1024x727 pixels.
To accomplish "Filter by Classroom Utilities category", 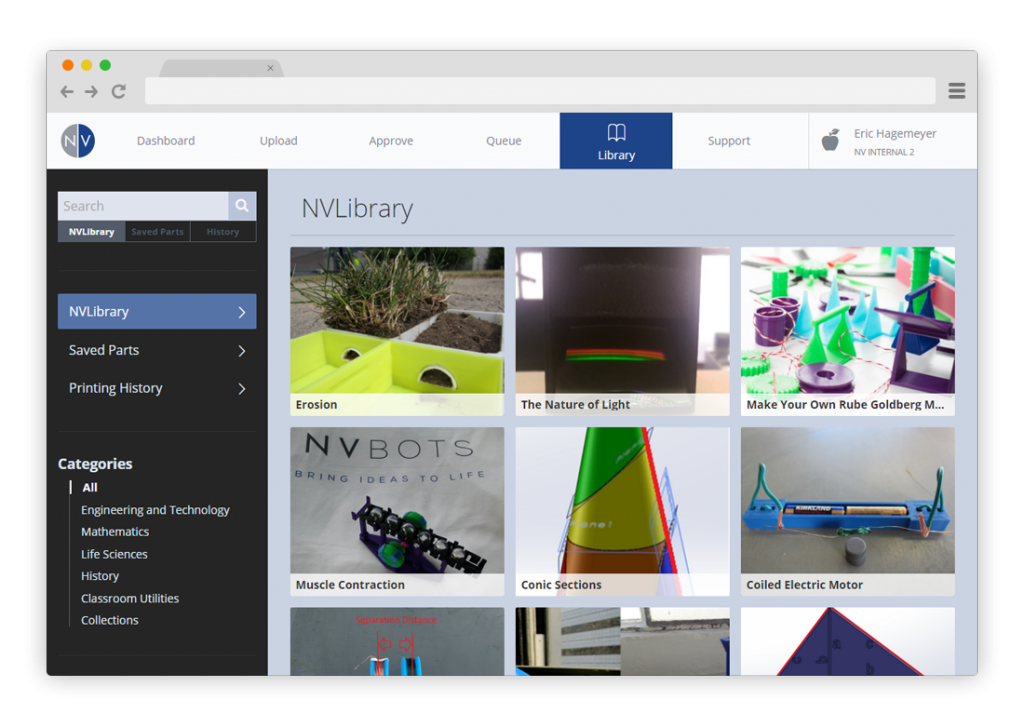I will pos(130,598).
